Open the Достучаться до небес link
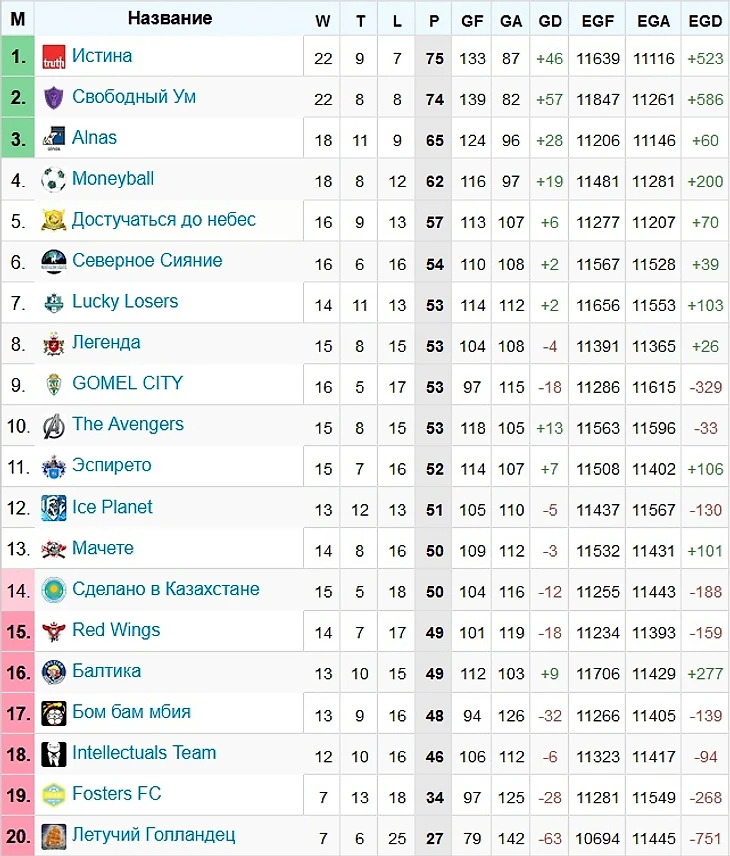 tap(164, 220)
